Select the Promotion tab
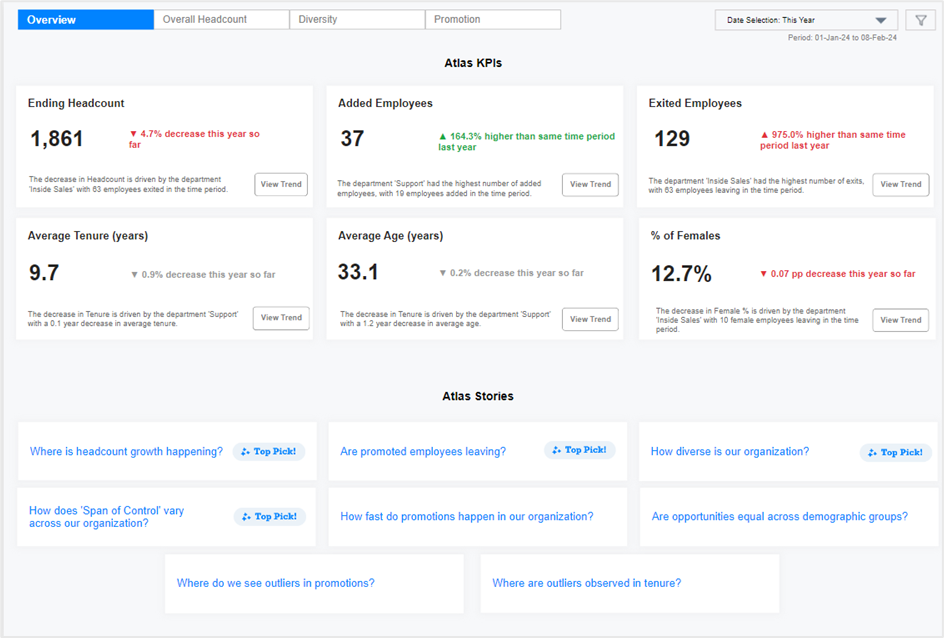Image resolution: width=944 pixels, height=638 pixels. [492, 19]
